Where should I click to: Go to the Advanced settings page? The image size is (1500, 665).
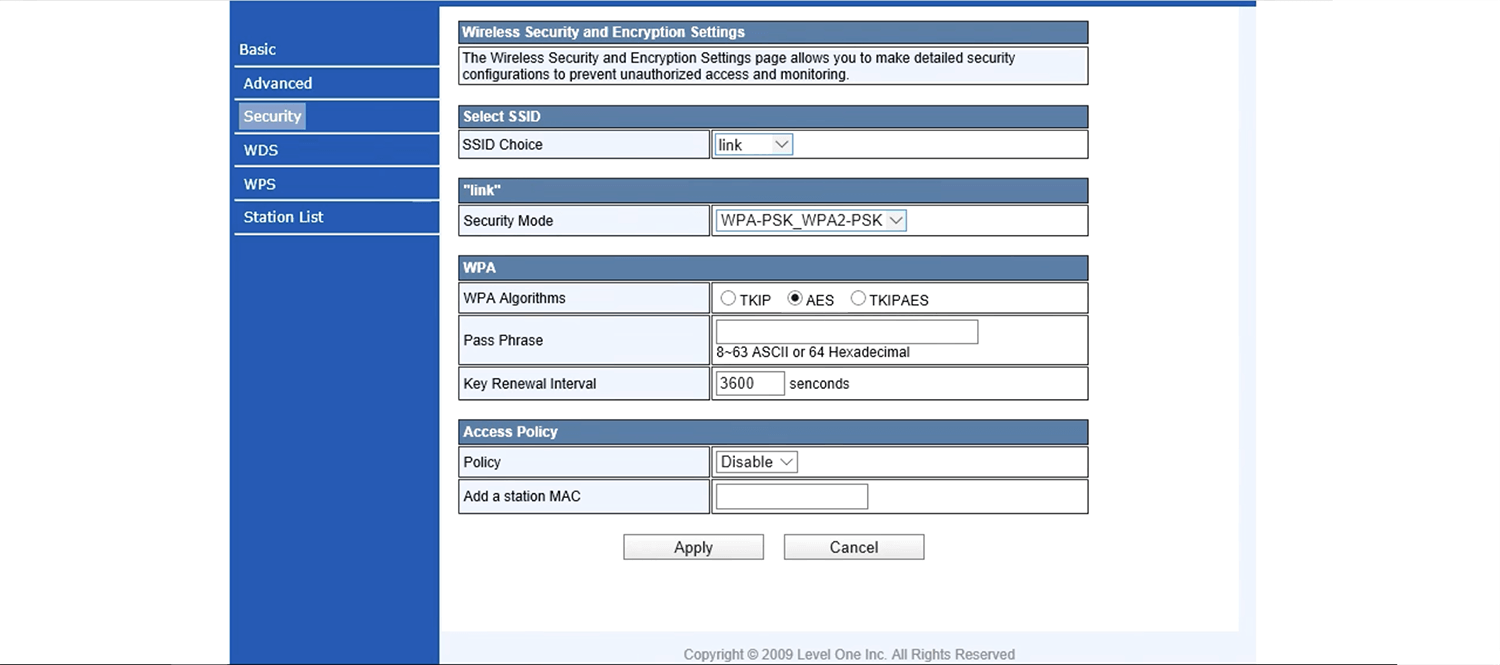tap(278, 84)
